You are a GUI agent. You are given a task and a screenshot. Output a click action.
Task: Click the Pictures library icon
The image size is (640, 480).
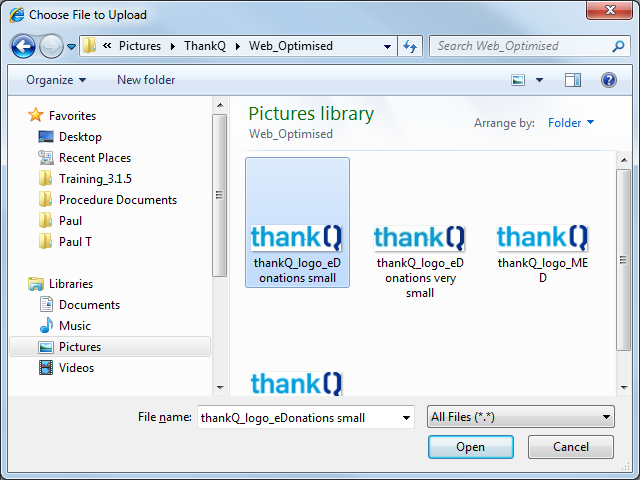46,347
